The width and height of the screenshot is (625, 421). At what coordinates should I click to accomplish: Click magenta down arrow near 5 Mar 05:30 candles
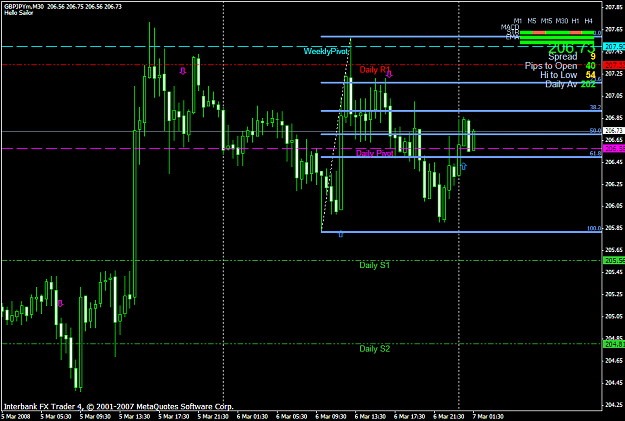tap(60, 303)
